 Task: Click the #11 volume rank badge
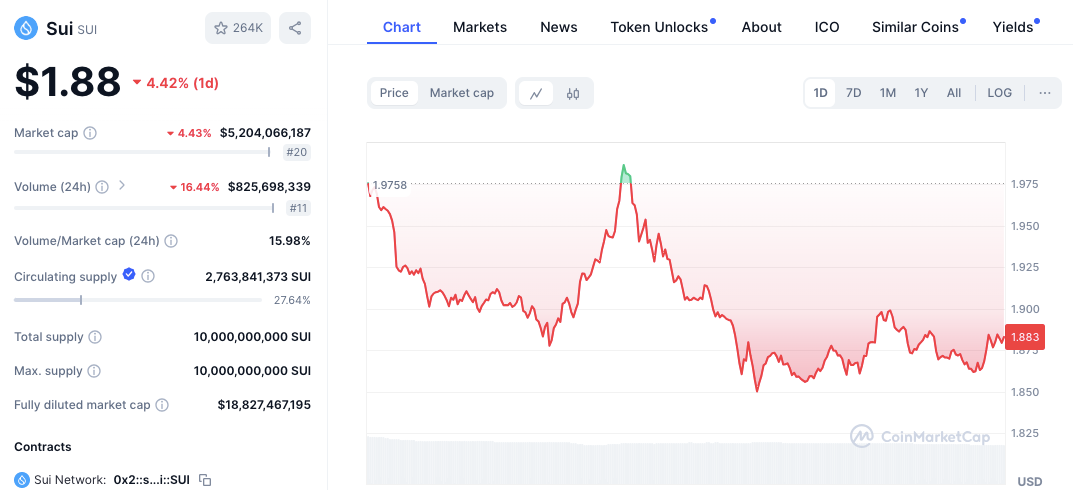coord(297,208)
